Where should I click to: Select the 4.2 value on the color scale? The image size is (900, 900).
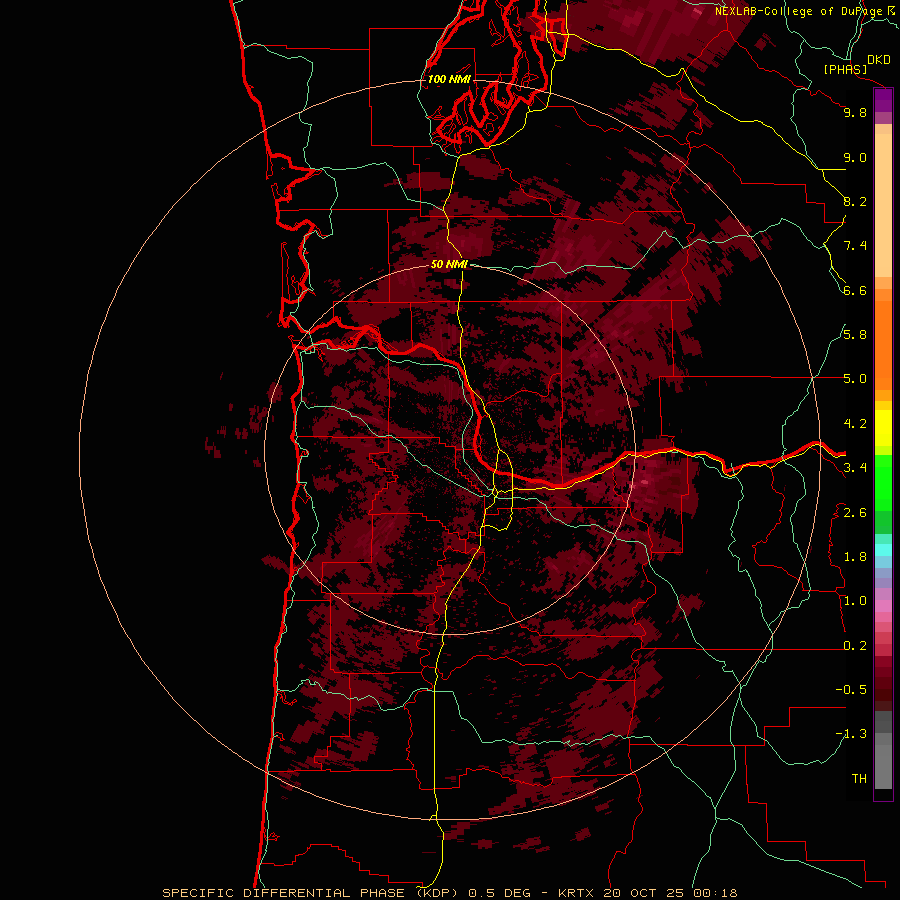pos(855,424)
